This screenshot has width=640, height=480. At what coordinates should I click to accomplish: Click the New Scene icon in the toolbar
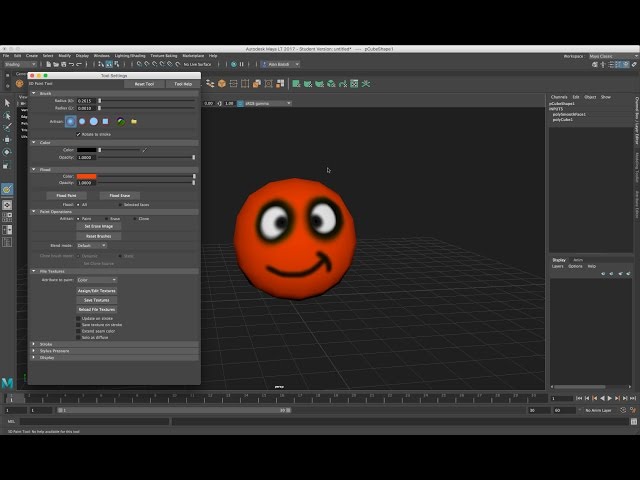(x=49, y=64)
